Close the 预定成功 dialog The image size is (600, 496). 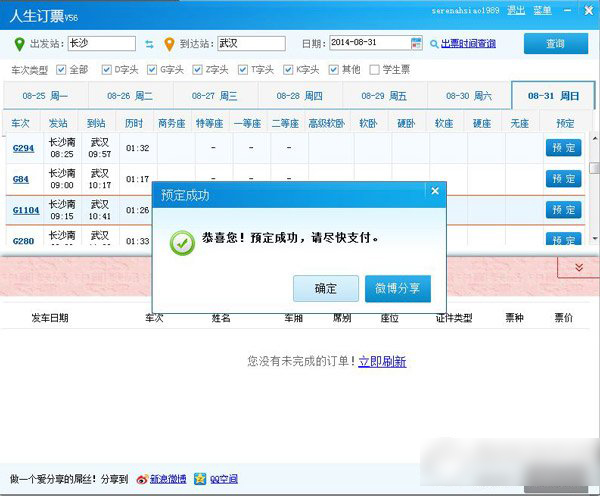click(x=435, y=191)
